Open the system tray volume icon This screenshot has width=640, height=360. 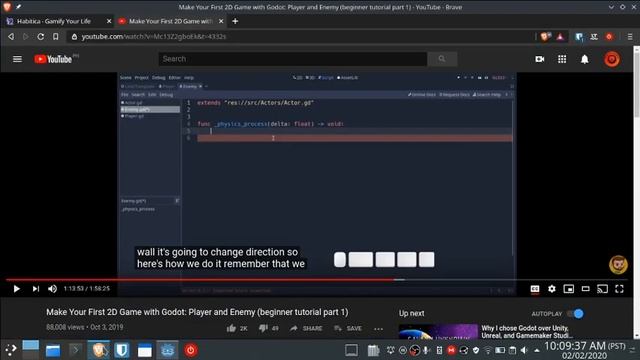pyautogui.click(x=524, y=350)
